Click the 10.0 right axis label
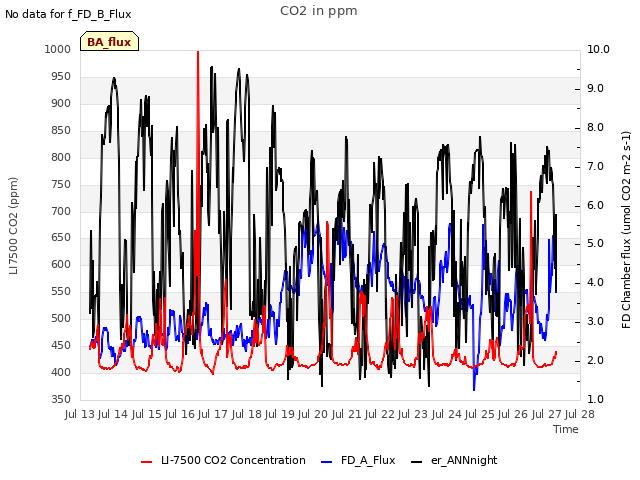This screenshot has height=480, width=640. point(598,49)
